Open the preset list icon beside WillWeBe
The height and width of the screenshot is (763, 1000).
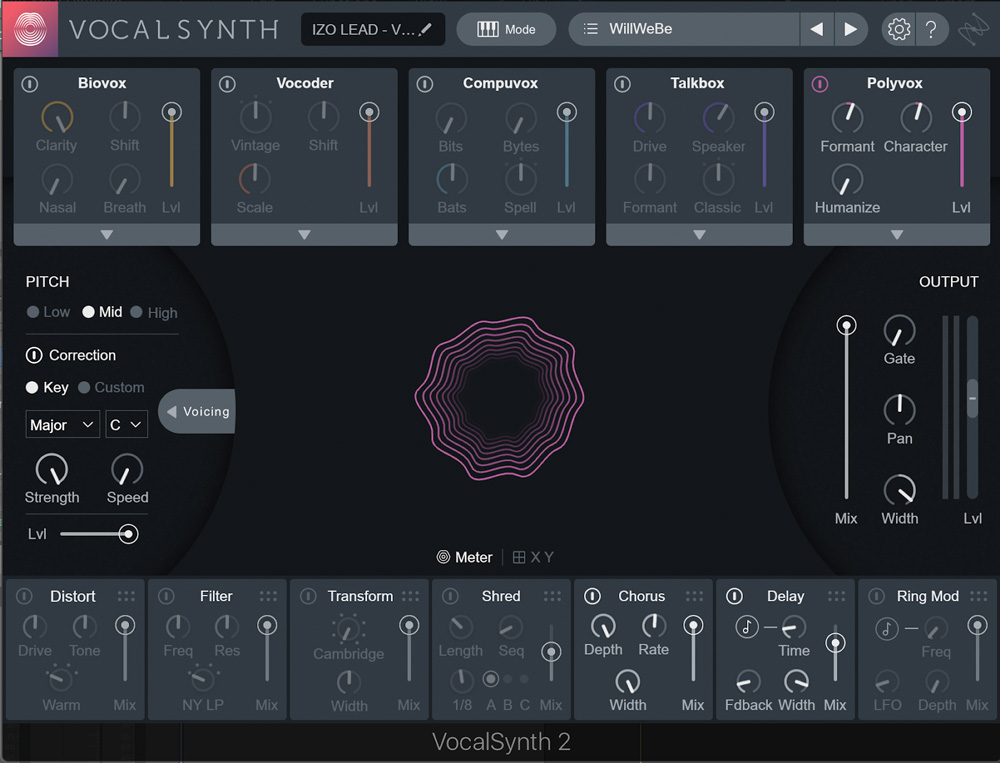coord(591,29)
